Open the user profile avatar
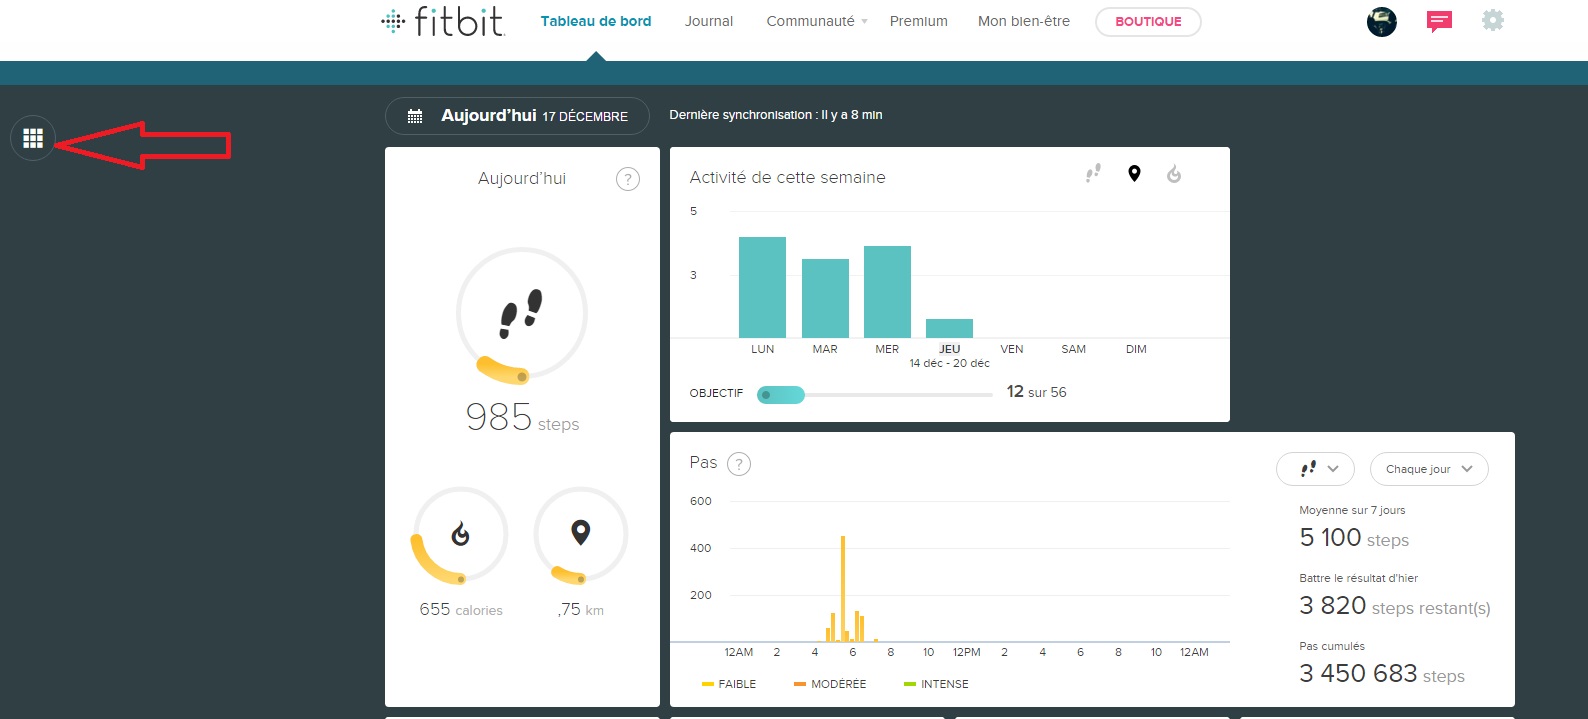Screen dimensions: 1588x719 point(1382,21)
